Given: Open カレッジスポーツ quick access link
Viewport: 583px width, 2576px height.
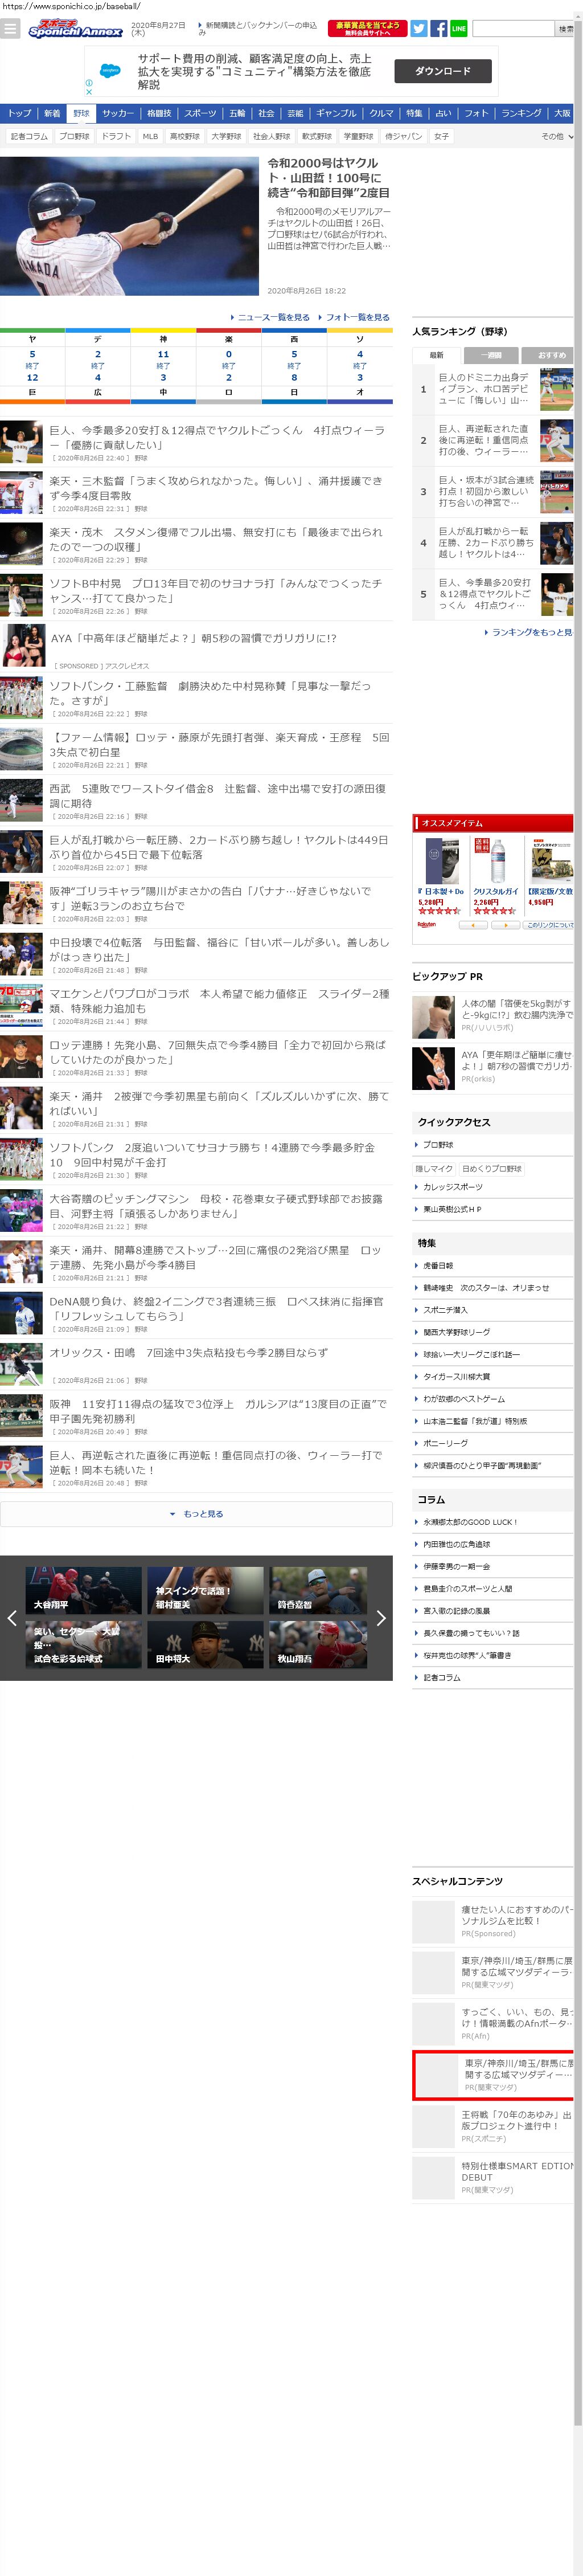Looking at the screenshot, I should (x=453, y=1186).
